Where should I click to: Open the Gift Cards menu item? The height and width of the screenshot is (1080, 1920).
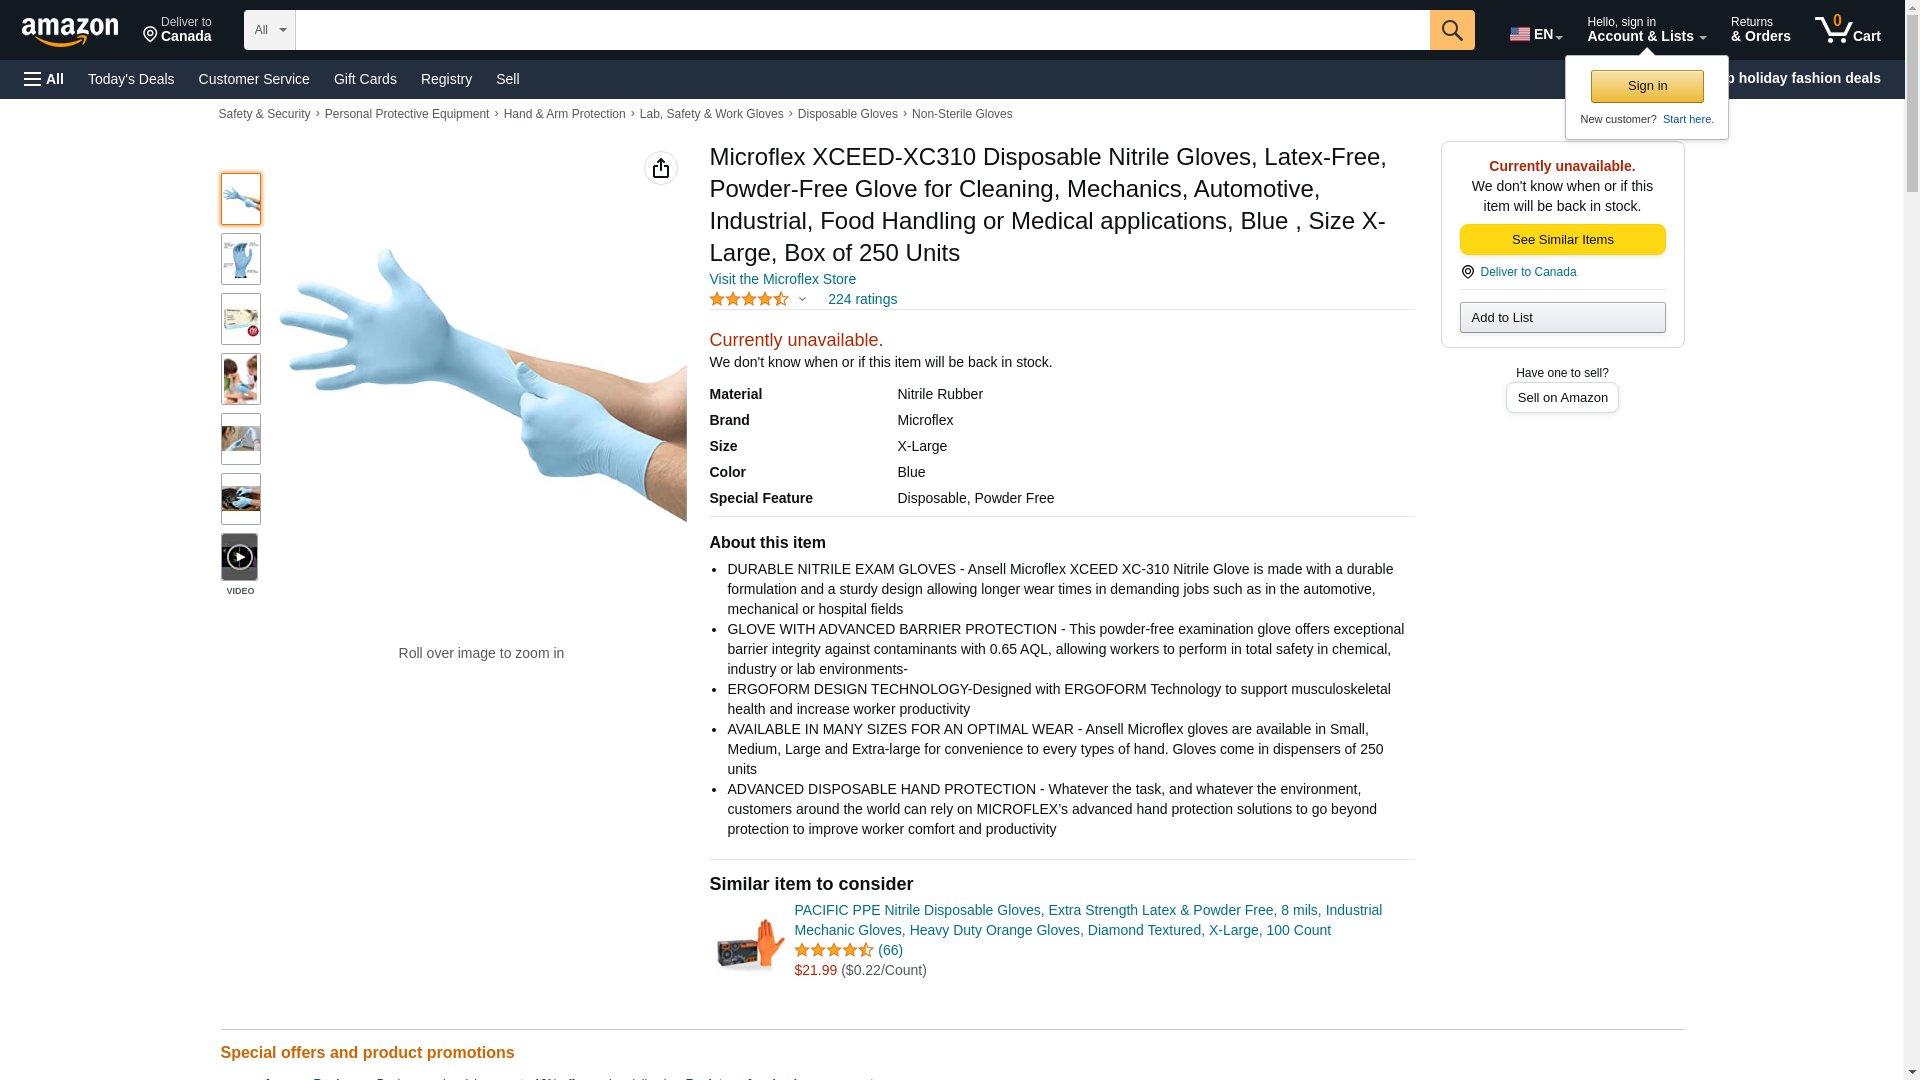tap(365, 79)
